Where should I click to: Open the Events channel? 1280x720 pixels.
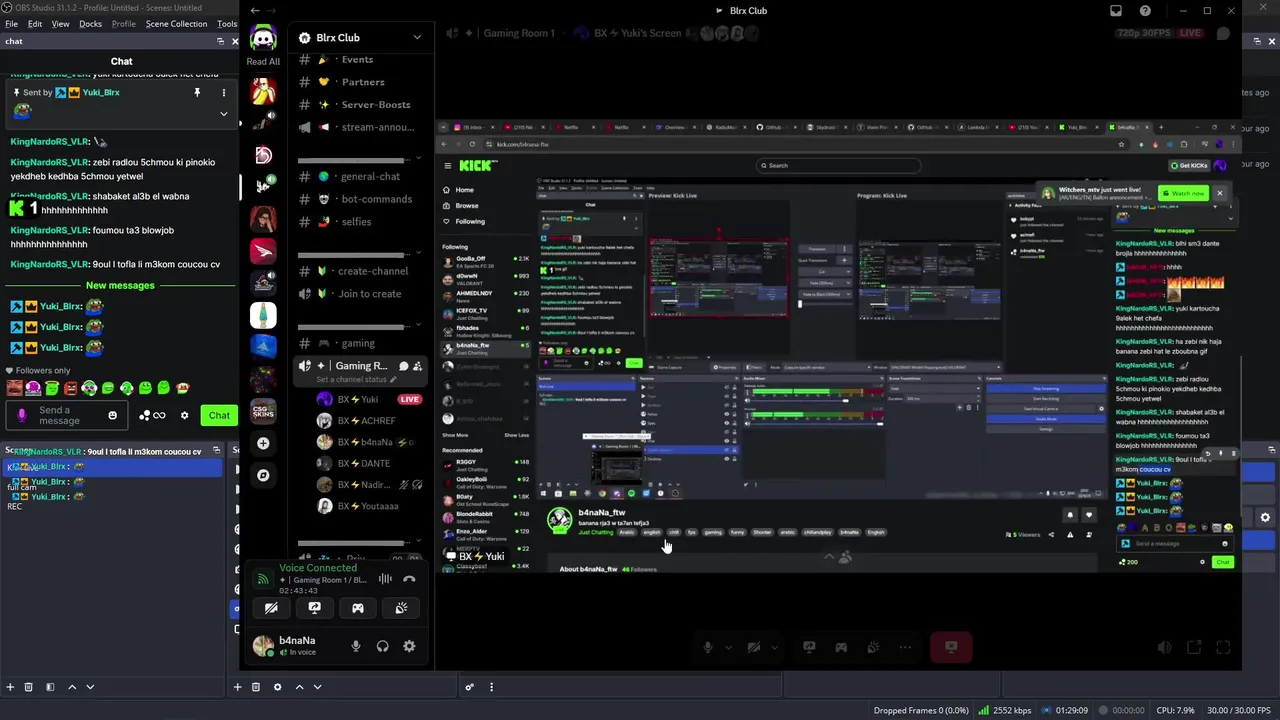click(359, 60)
